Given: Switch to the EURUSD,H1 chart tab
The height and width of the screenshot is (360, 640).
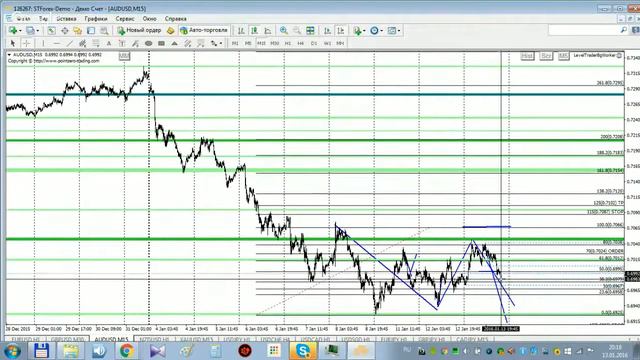Looking at the screenshot, I should (25, 340).
